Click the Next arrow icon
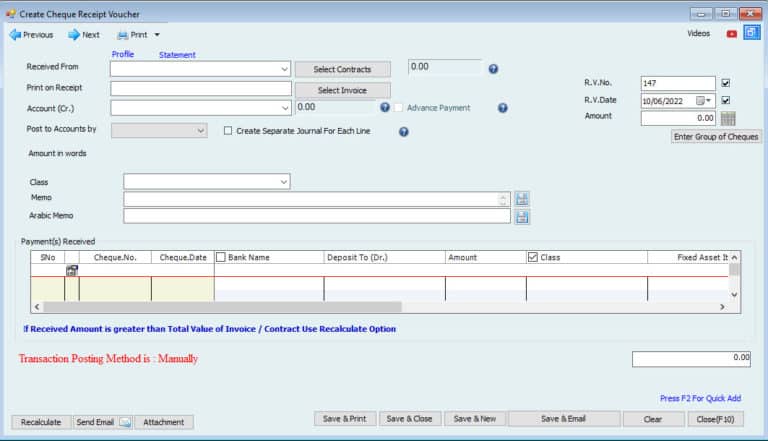Screen dimensions: 768x441 coord(73,34)
